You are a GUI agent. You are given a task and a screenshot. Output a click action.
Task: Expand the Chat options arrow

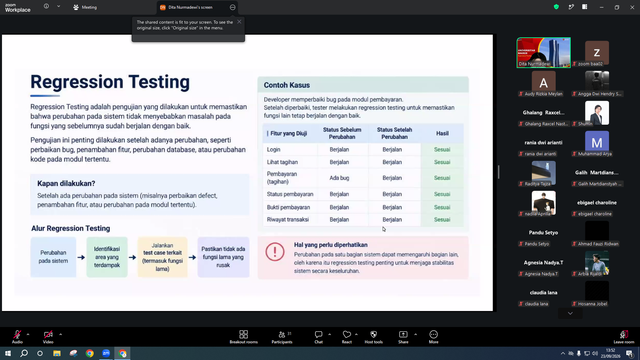[x=329, y=334]
